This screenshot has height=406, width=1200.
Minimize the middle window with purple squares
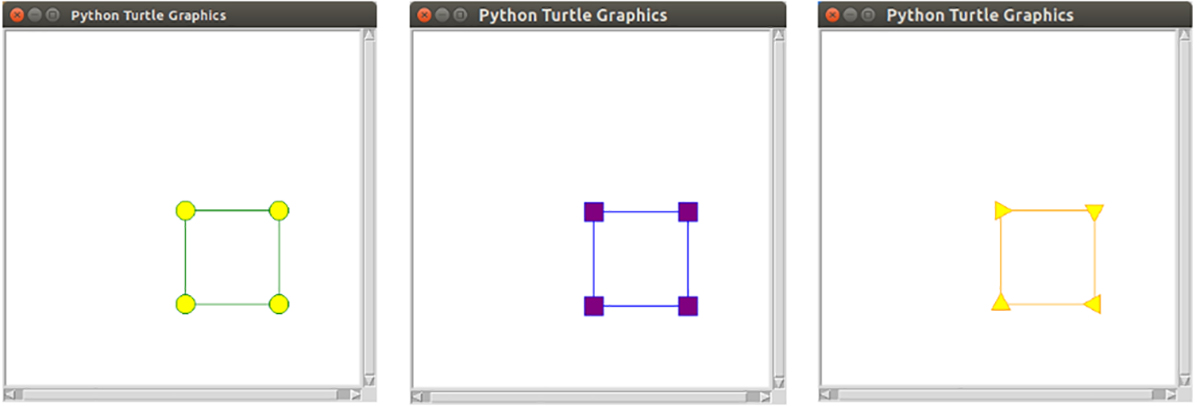tap(443, 15)
